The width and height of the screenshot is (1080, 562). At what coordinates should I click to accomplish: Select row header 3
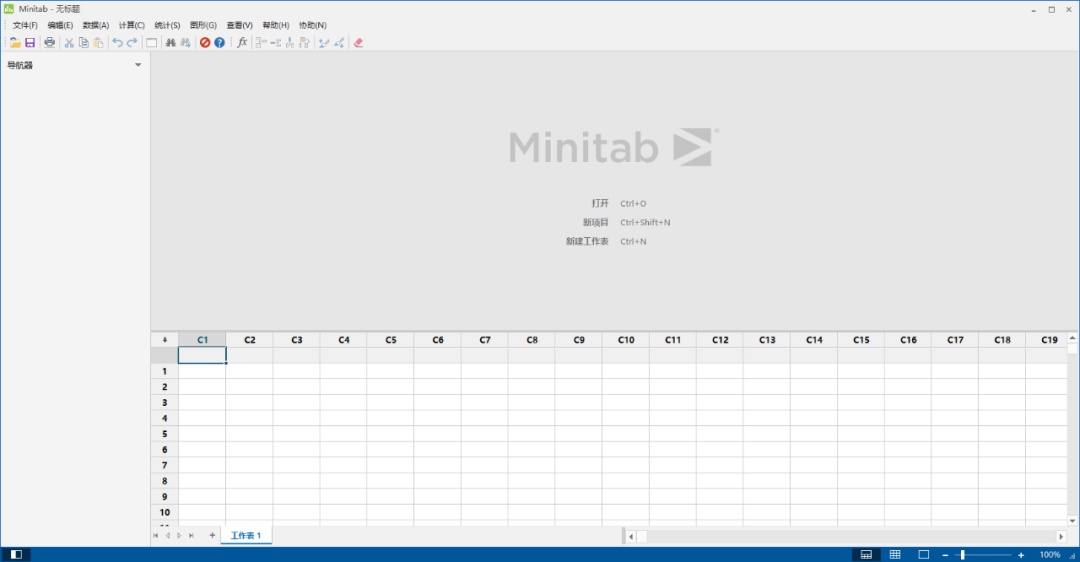165,402
